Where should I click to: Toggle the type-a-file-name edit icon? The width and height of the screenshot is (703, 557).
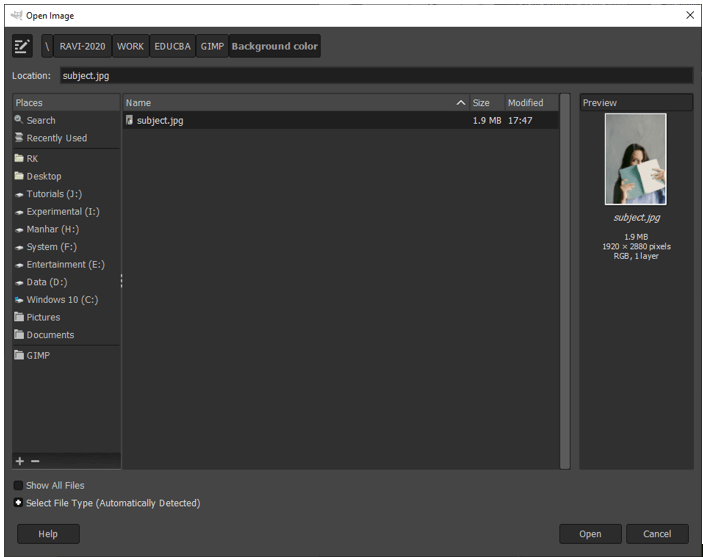[x=22, y=46]
